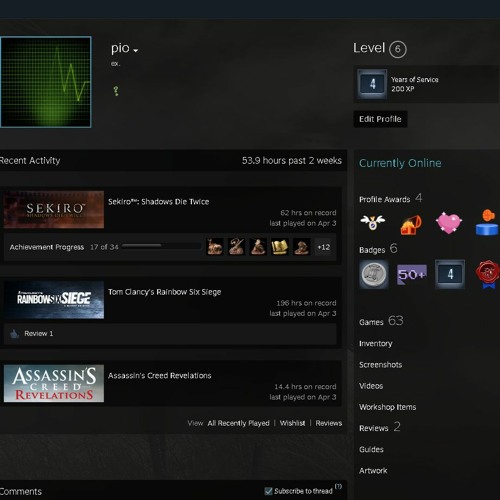Expand the +12 more achievements
This screenshot has width=500, height=500.
coord(324,247)
